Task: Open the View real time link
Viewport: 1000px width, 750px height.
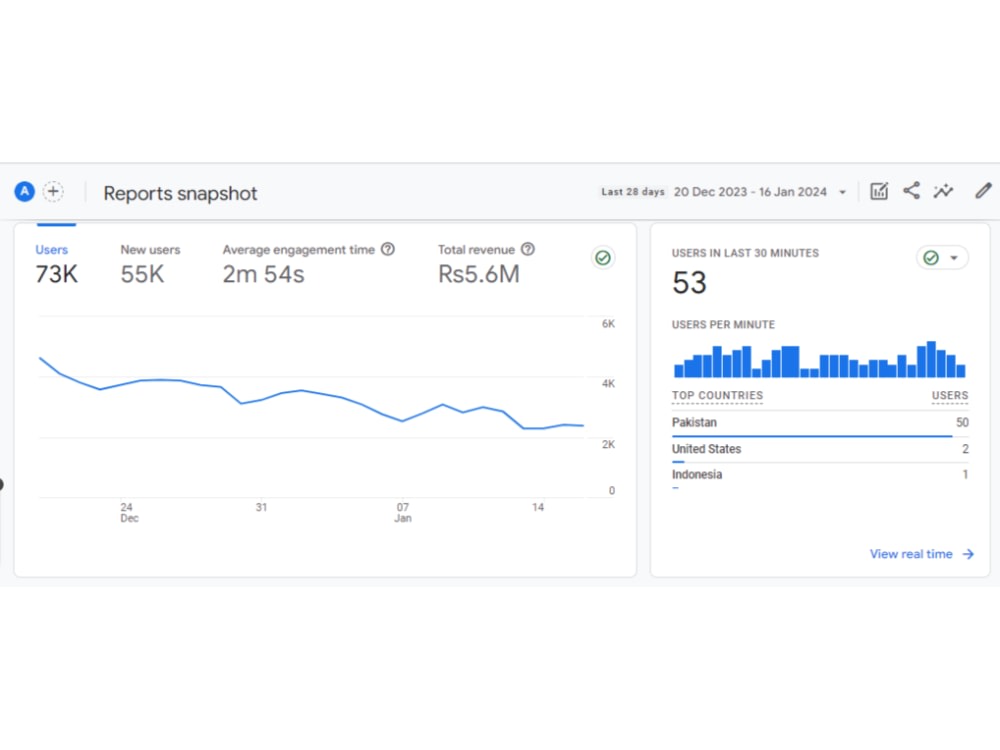Action: [x=922, y=554]
